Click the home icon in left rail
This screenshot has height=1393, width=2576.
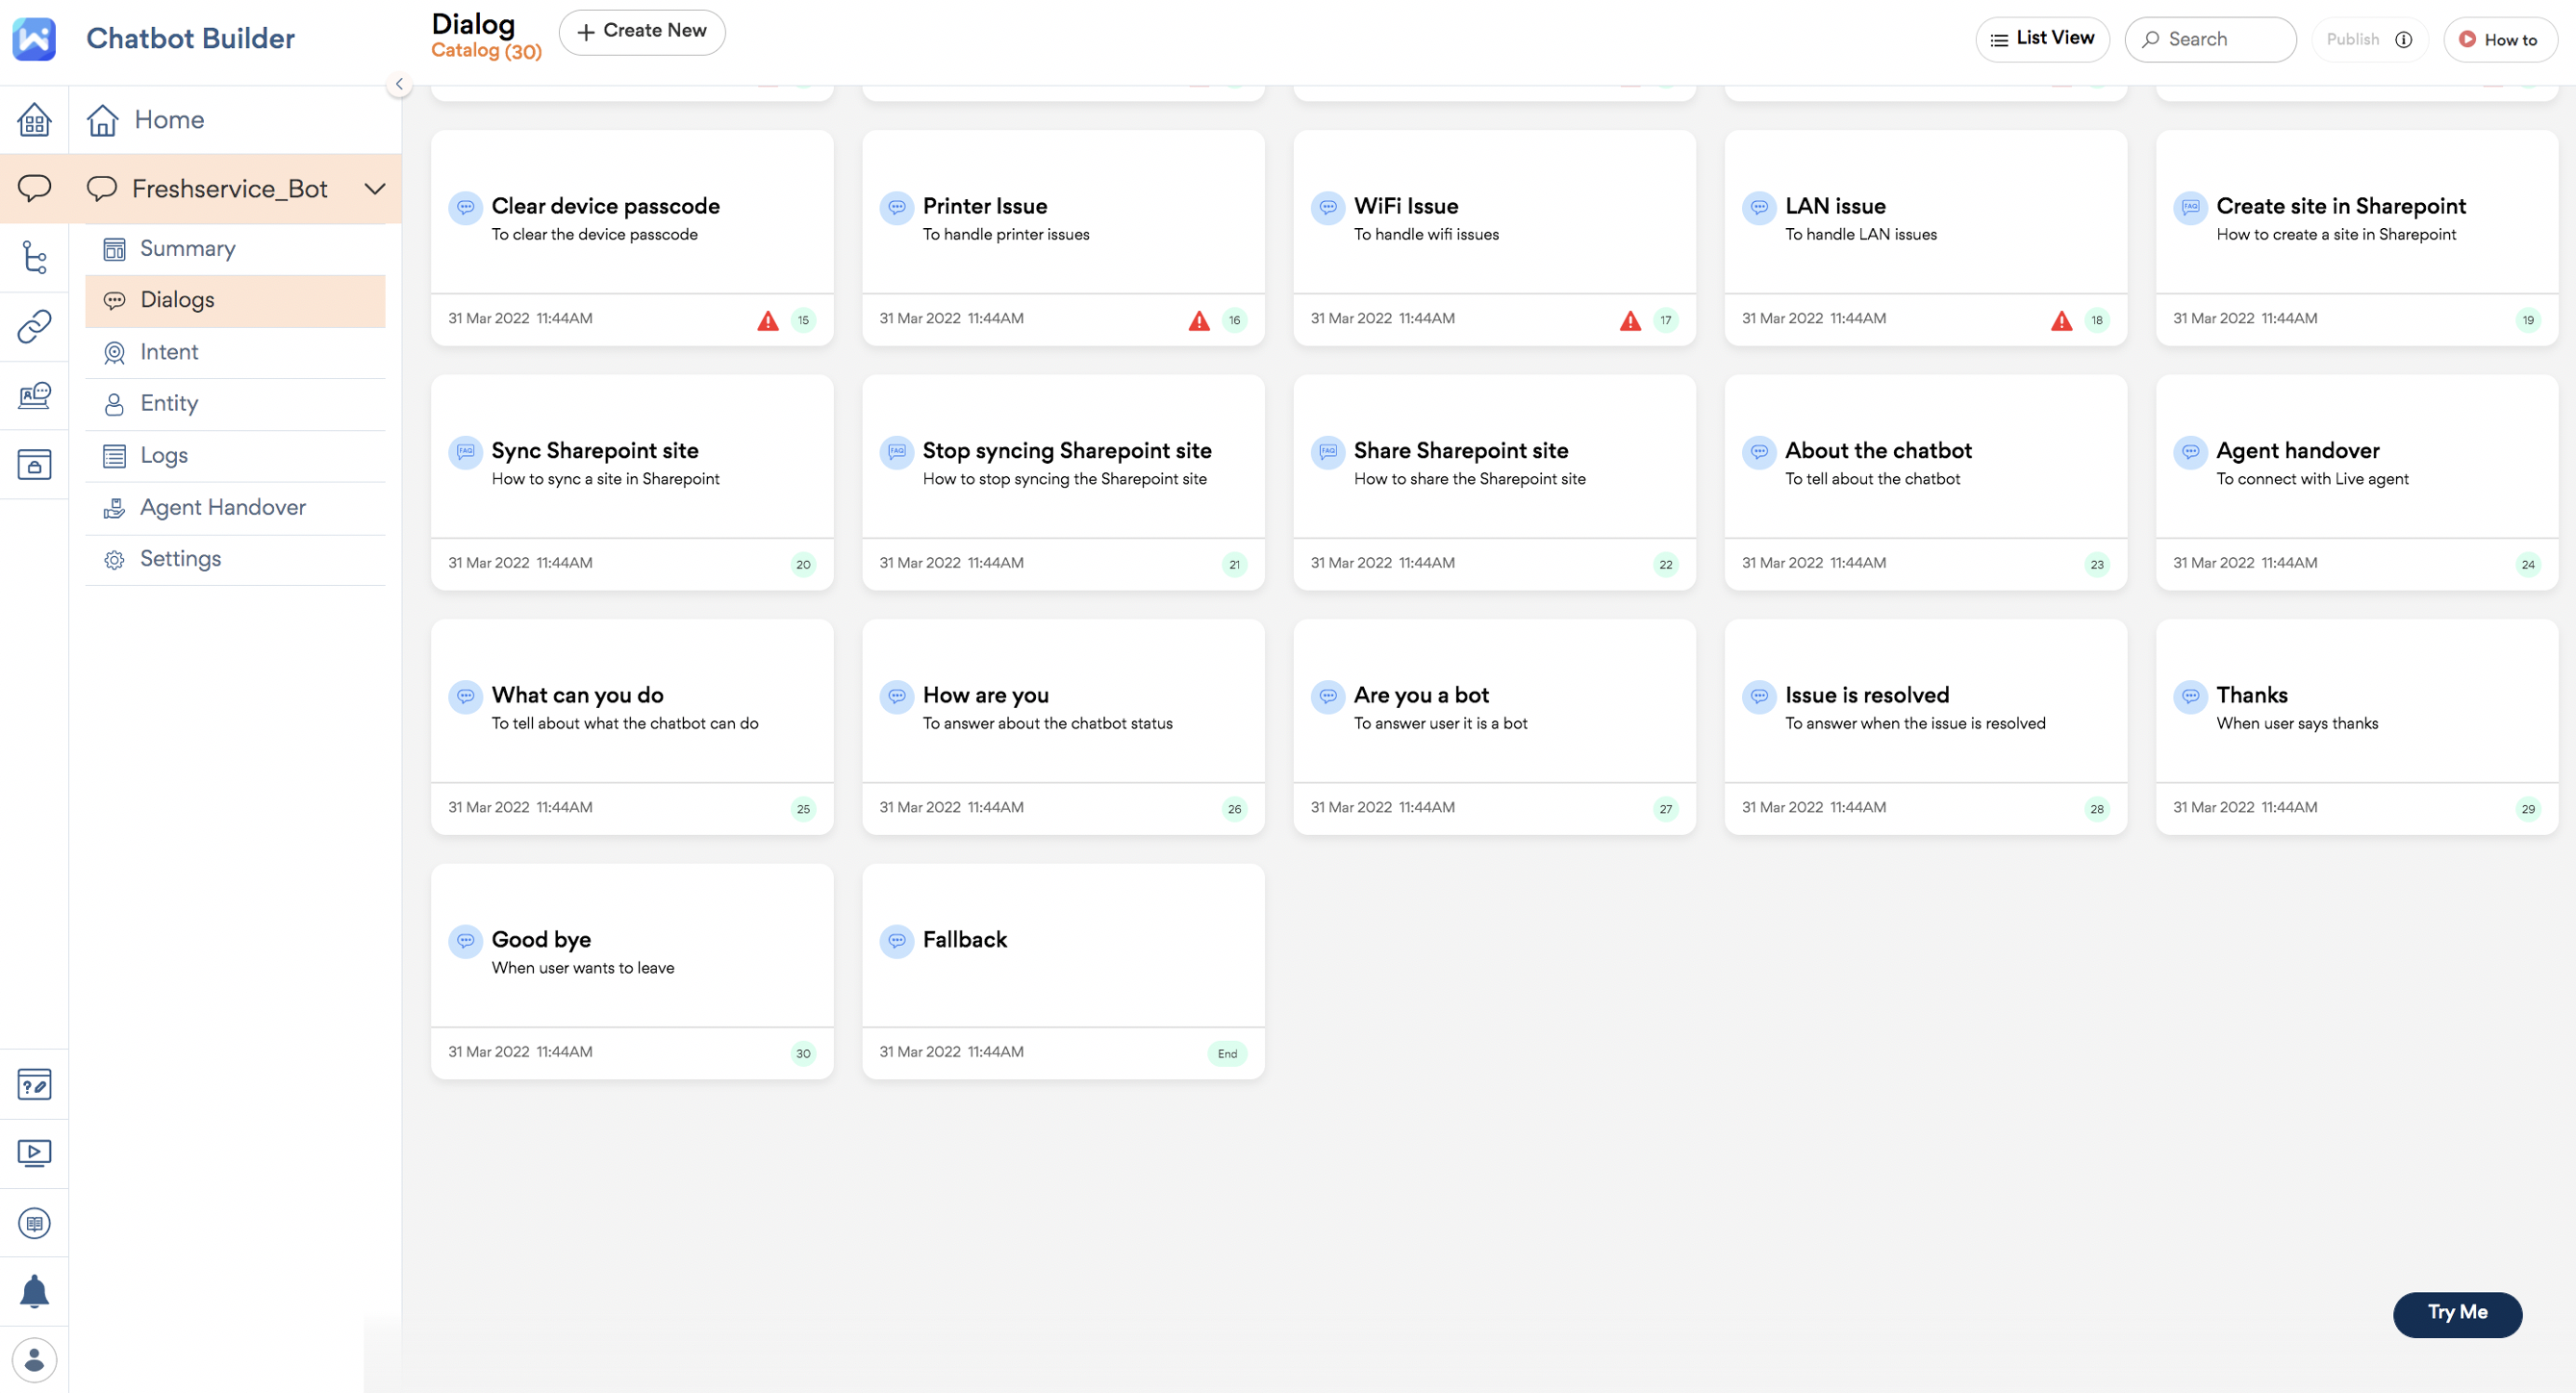point(34,120)
